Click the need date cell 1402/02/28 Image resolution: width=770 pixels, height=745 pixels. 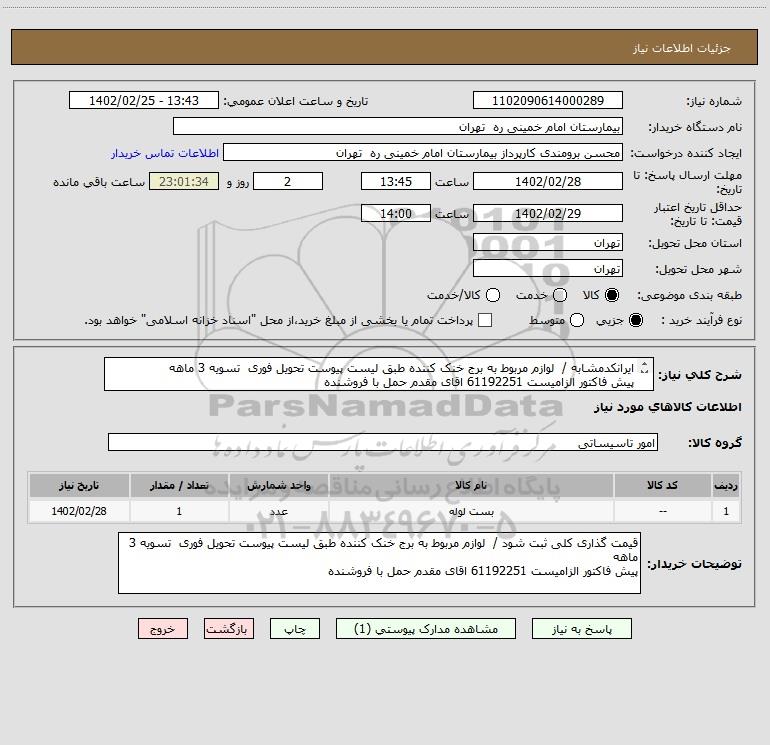(x=79, y=511)
